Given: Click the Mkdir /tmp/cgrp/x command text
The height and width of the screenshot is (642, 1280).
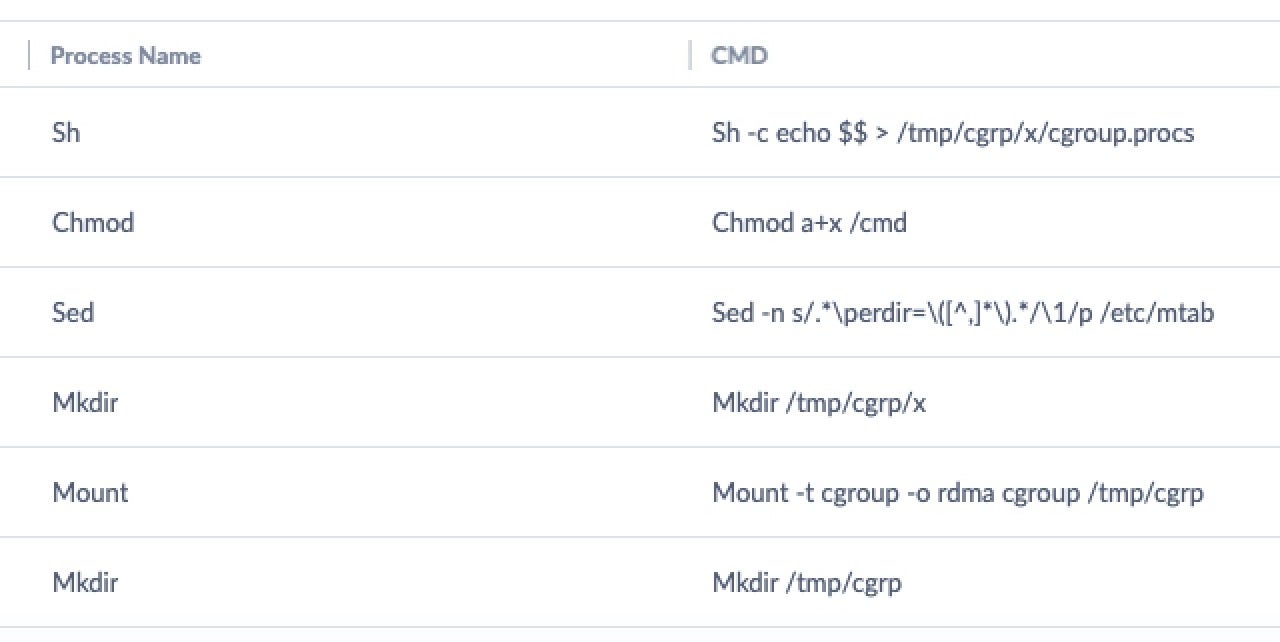Looking at the screenshot, I should tap(818, 403).
